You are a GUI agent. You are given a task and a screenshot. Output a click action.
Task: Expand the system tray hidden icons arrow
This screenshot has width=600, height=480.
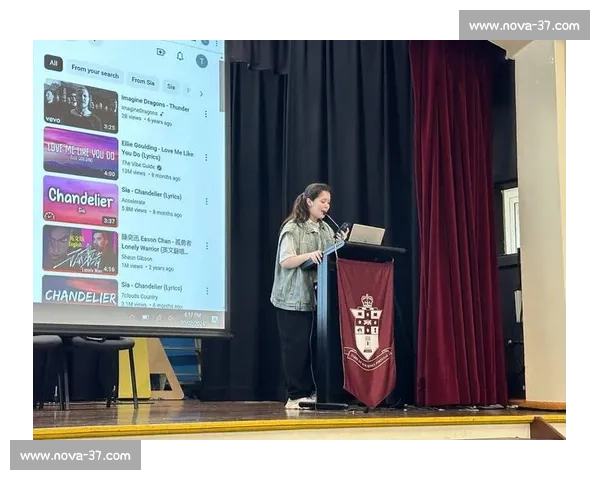[x=131, y=316]
